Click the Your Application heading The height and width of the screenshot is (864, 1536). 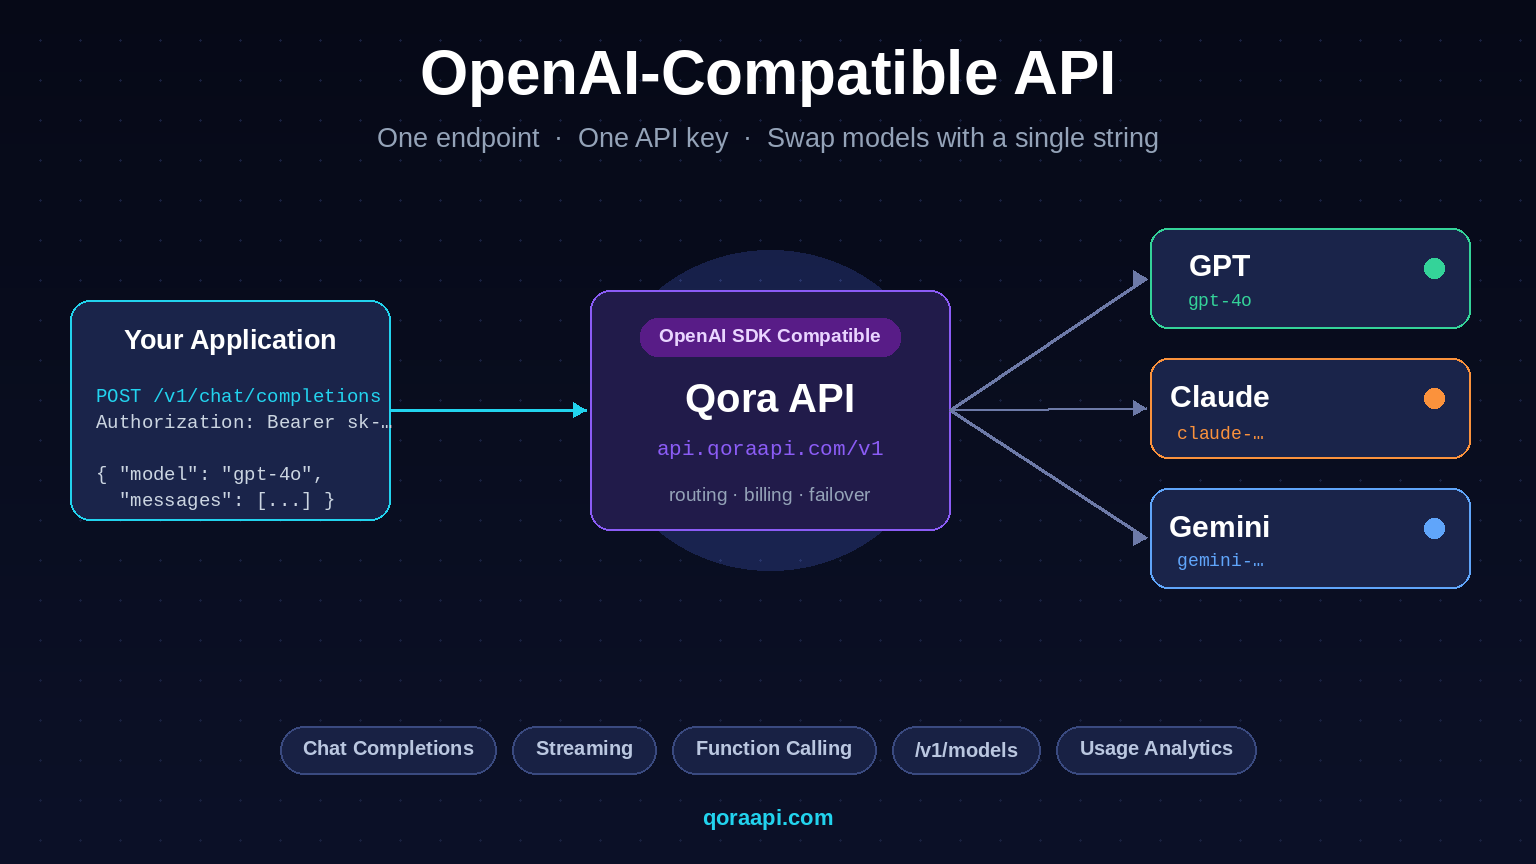230,340
